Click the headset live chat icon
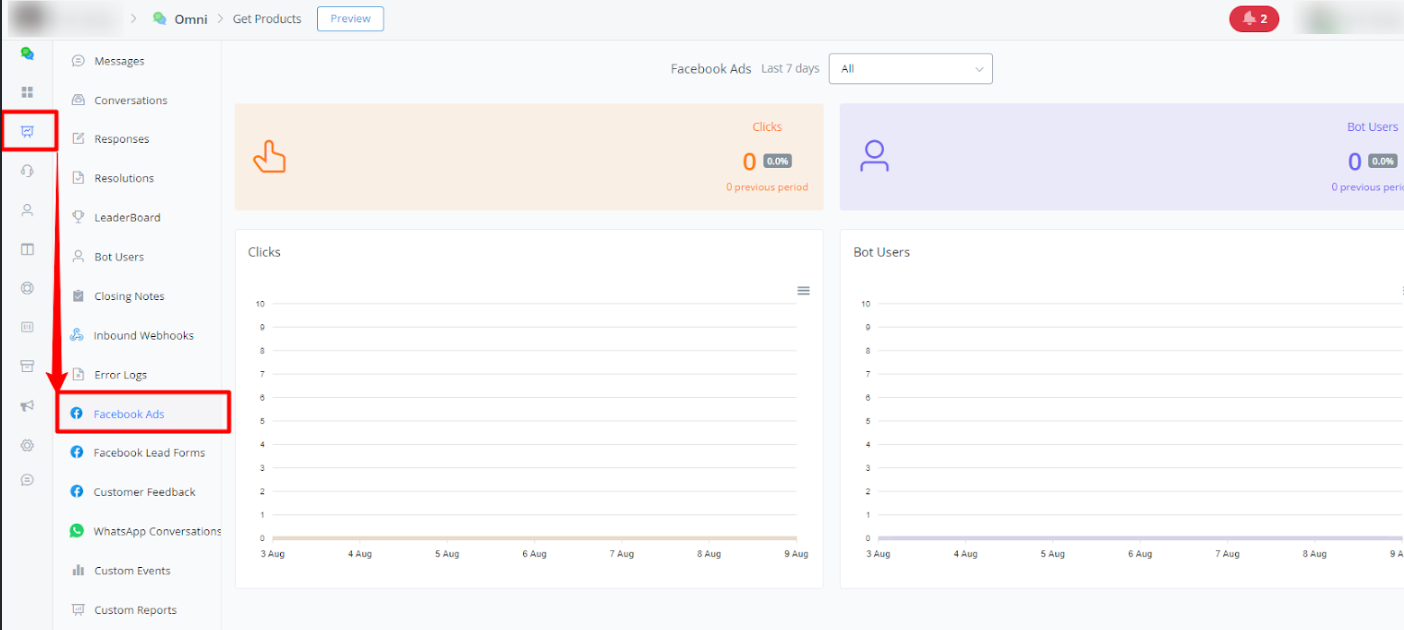1404x630 pixels. tap(27, 171)
